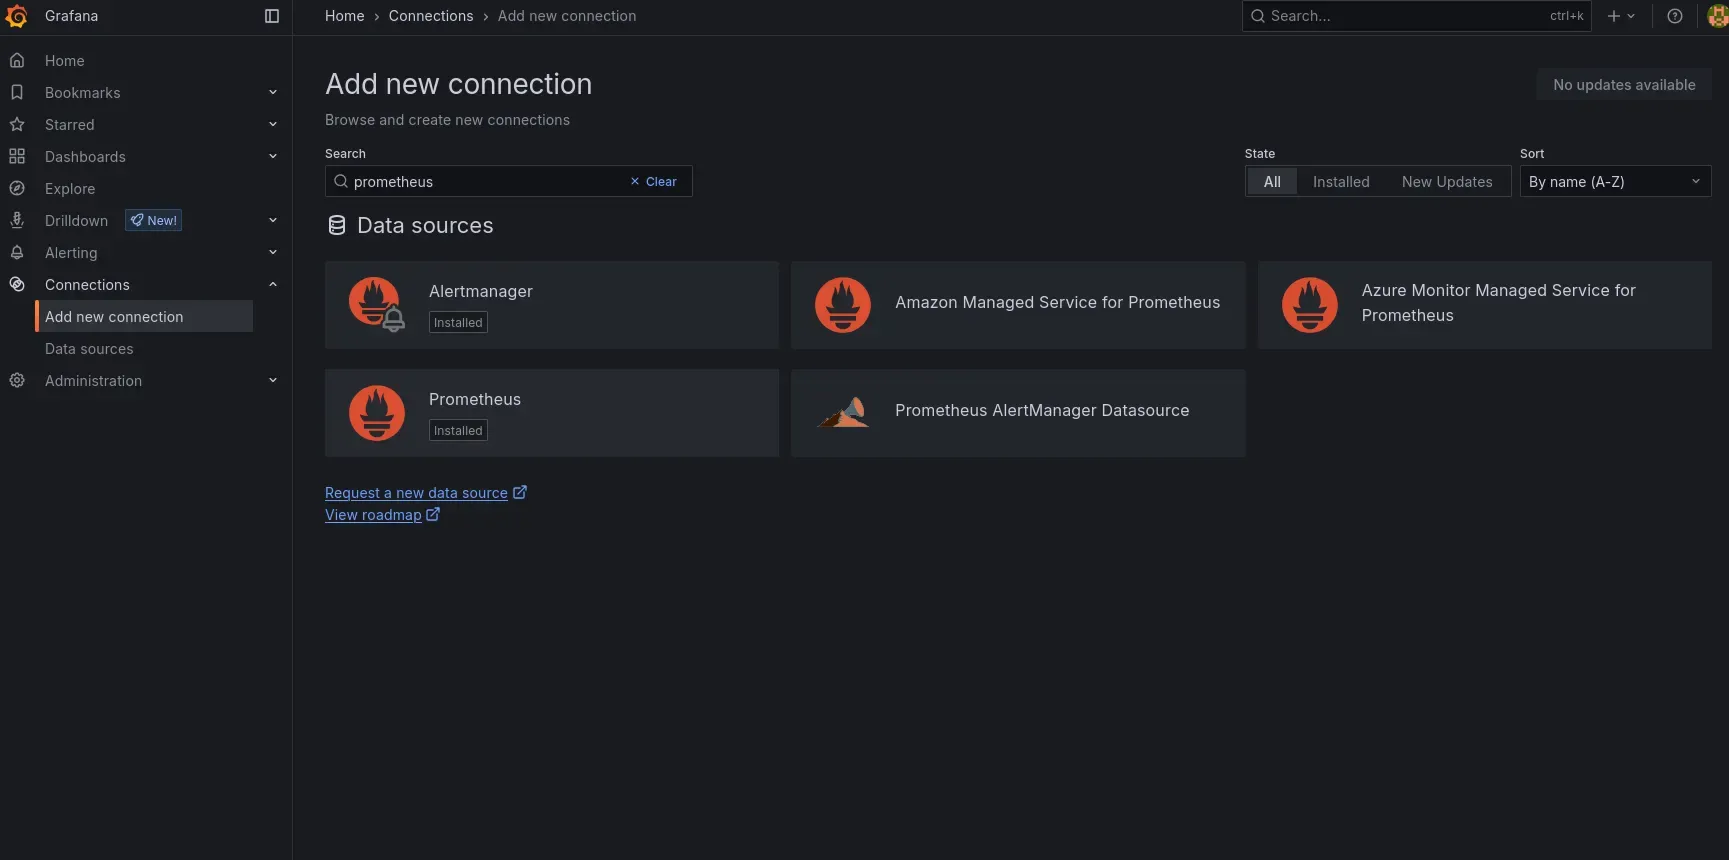Viewport: 1729px width, 860px height.
Task: Click the Drilldown New! badge
Action: tap(153, 221)
